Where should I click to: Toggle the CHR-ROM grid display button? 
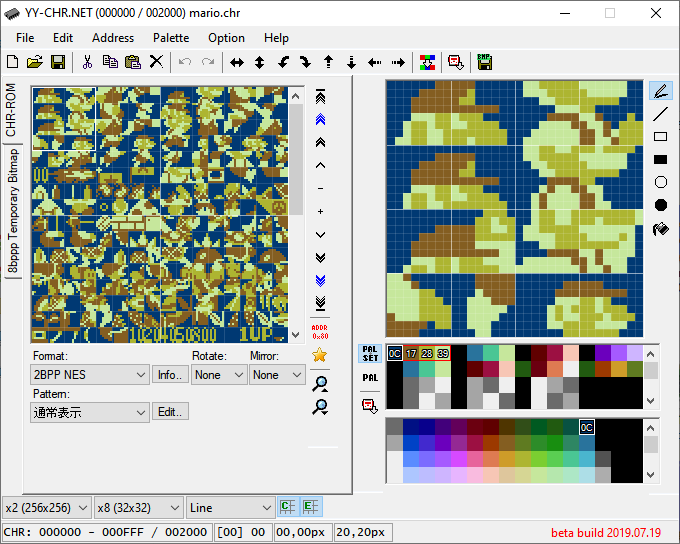click(288, 507)
